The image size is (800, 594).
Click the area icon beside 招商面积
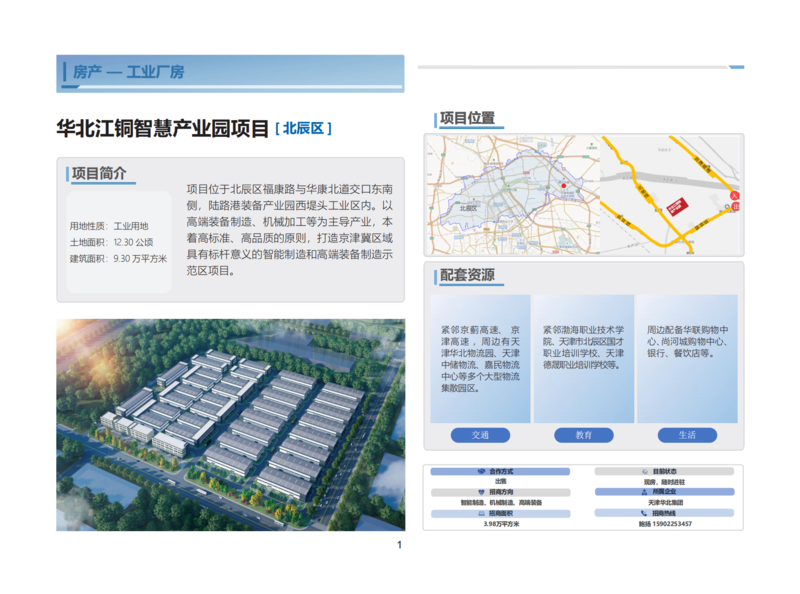click(x=481, y=513)
